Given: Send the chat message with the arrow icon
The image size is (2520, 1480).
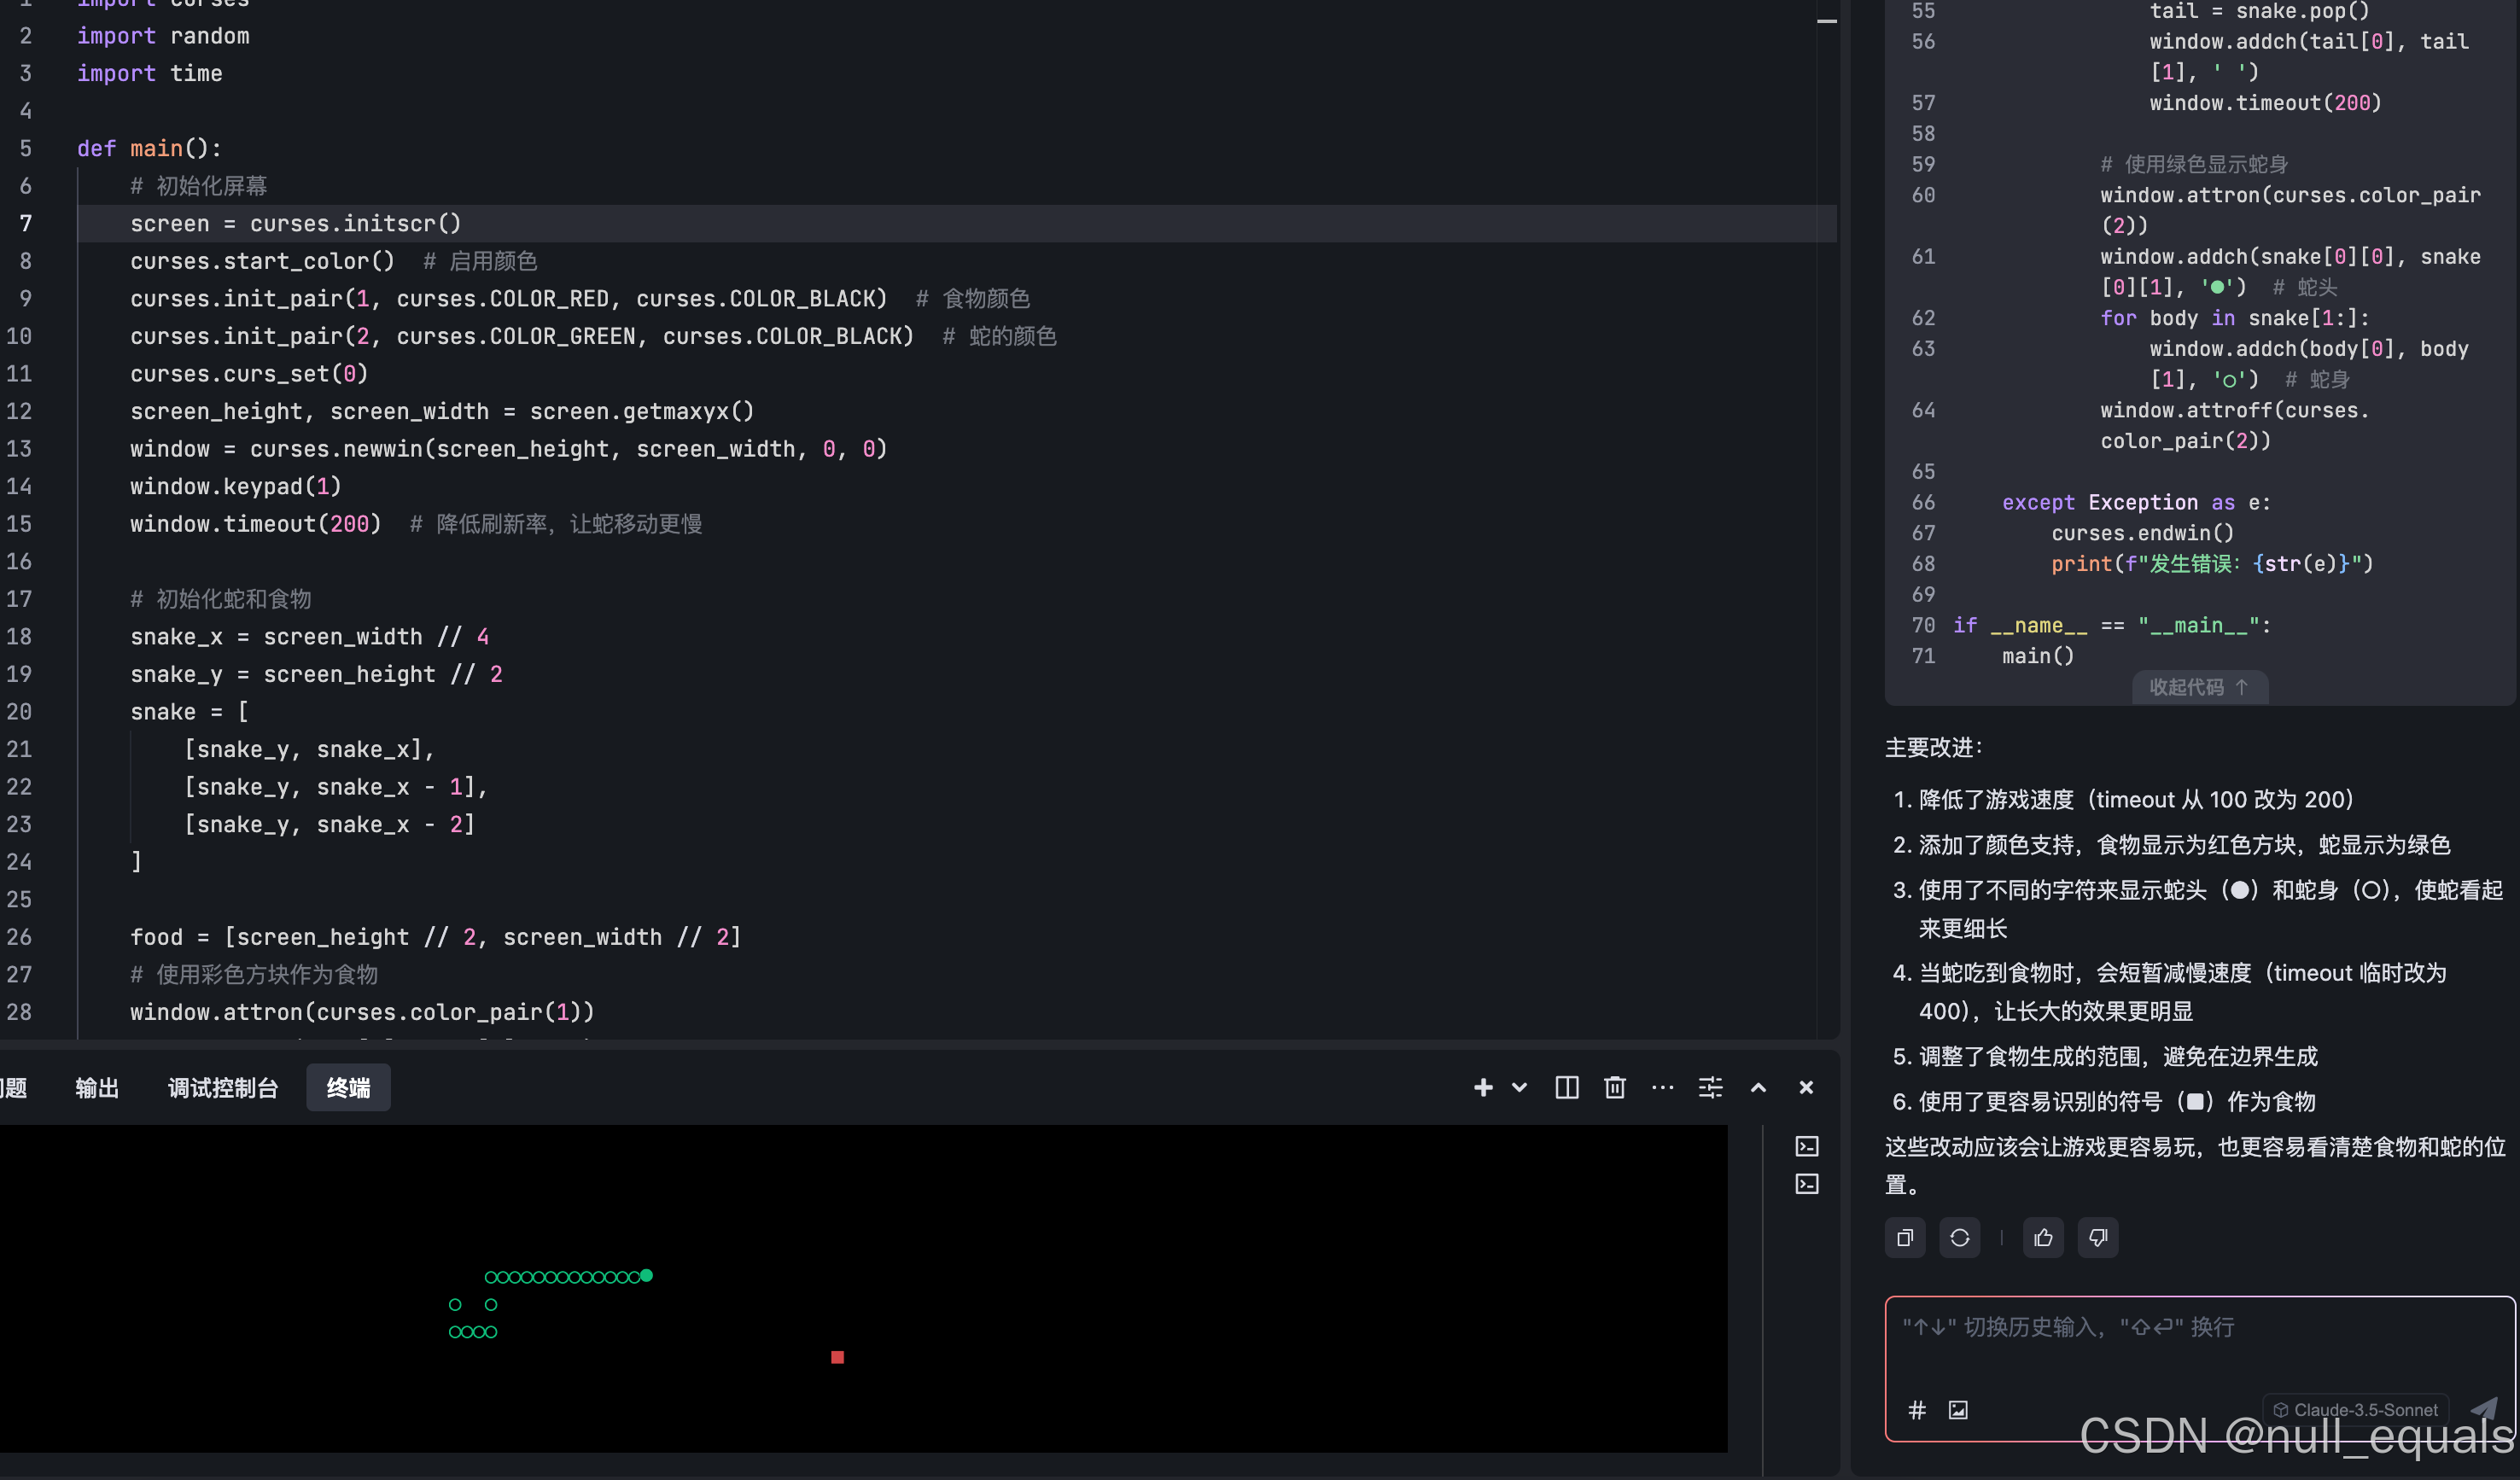Looking at the screenshot, I should click(x=2484, y=1408).
